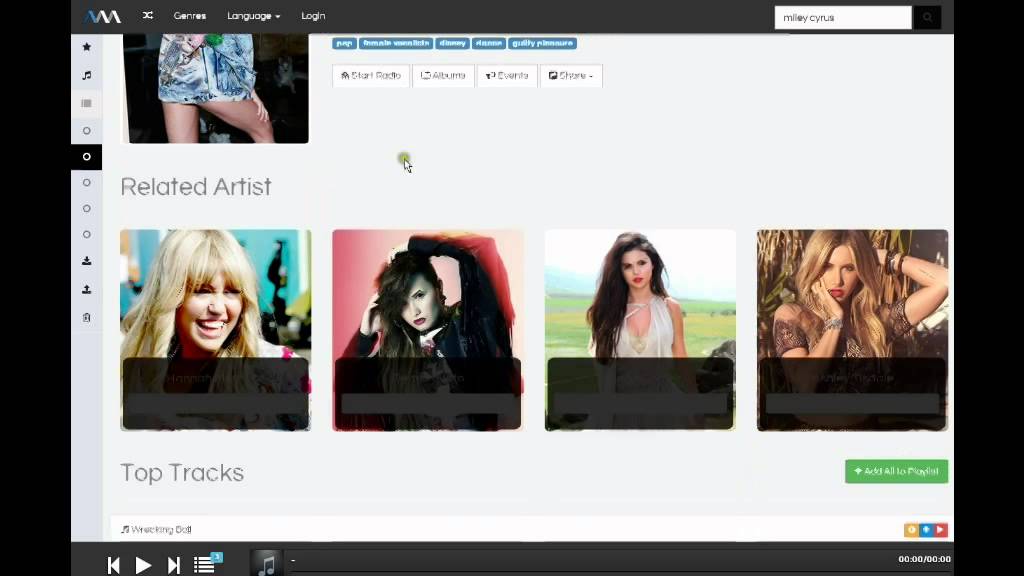Select the pop tag

(x=344, y=44)
